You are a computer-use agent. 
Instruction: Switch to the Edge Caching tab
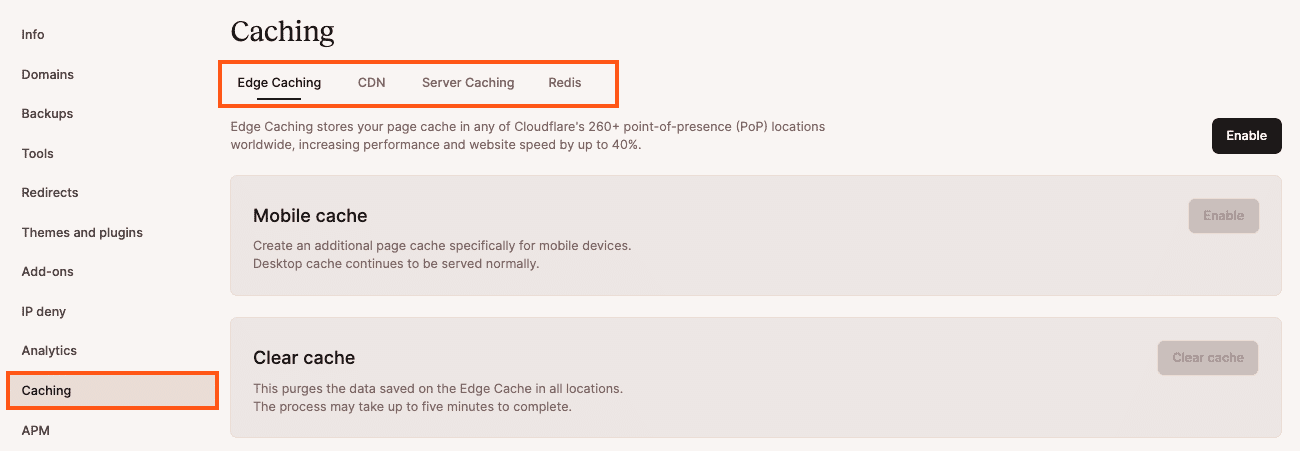[x=279, y=83]
